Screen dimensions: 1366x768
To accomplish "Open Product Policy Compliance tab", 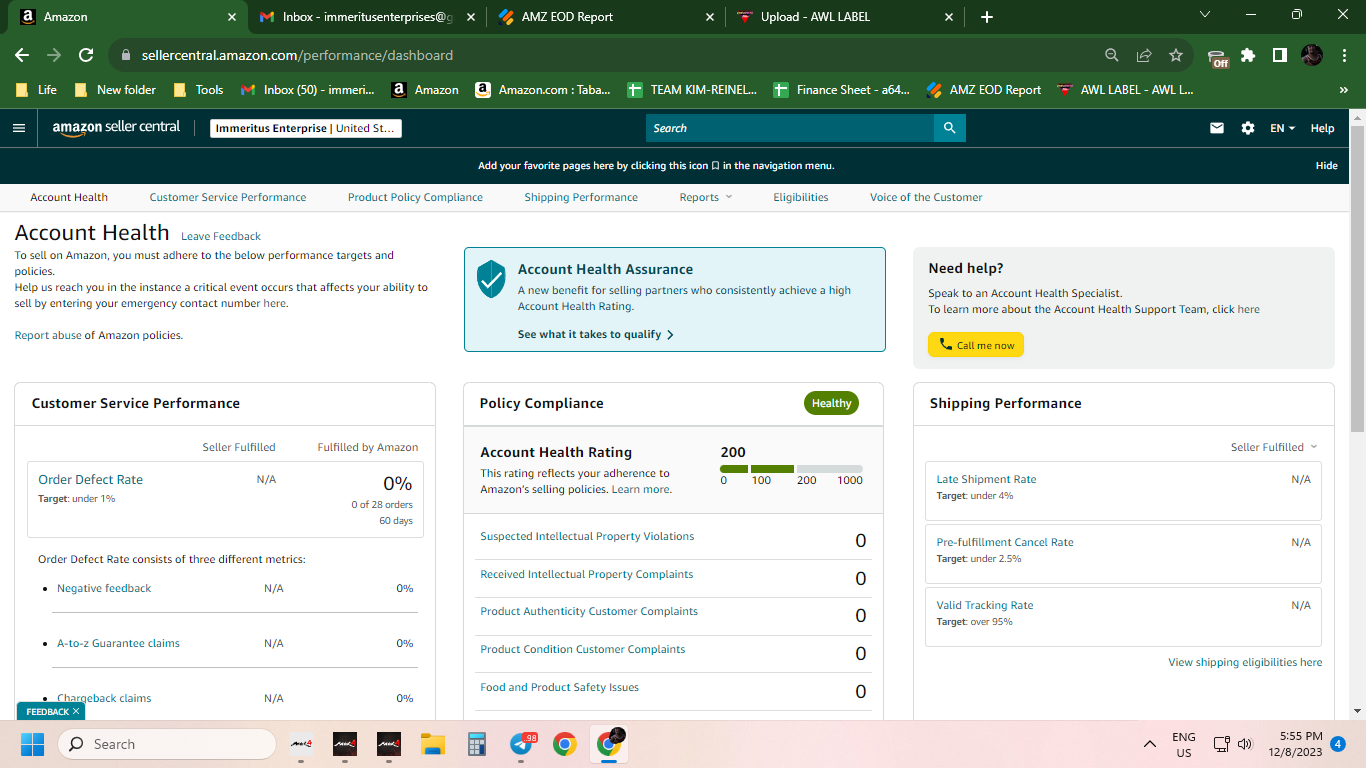I will click(x=415, y=197).
